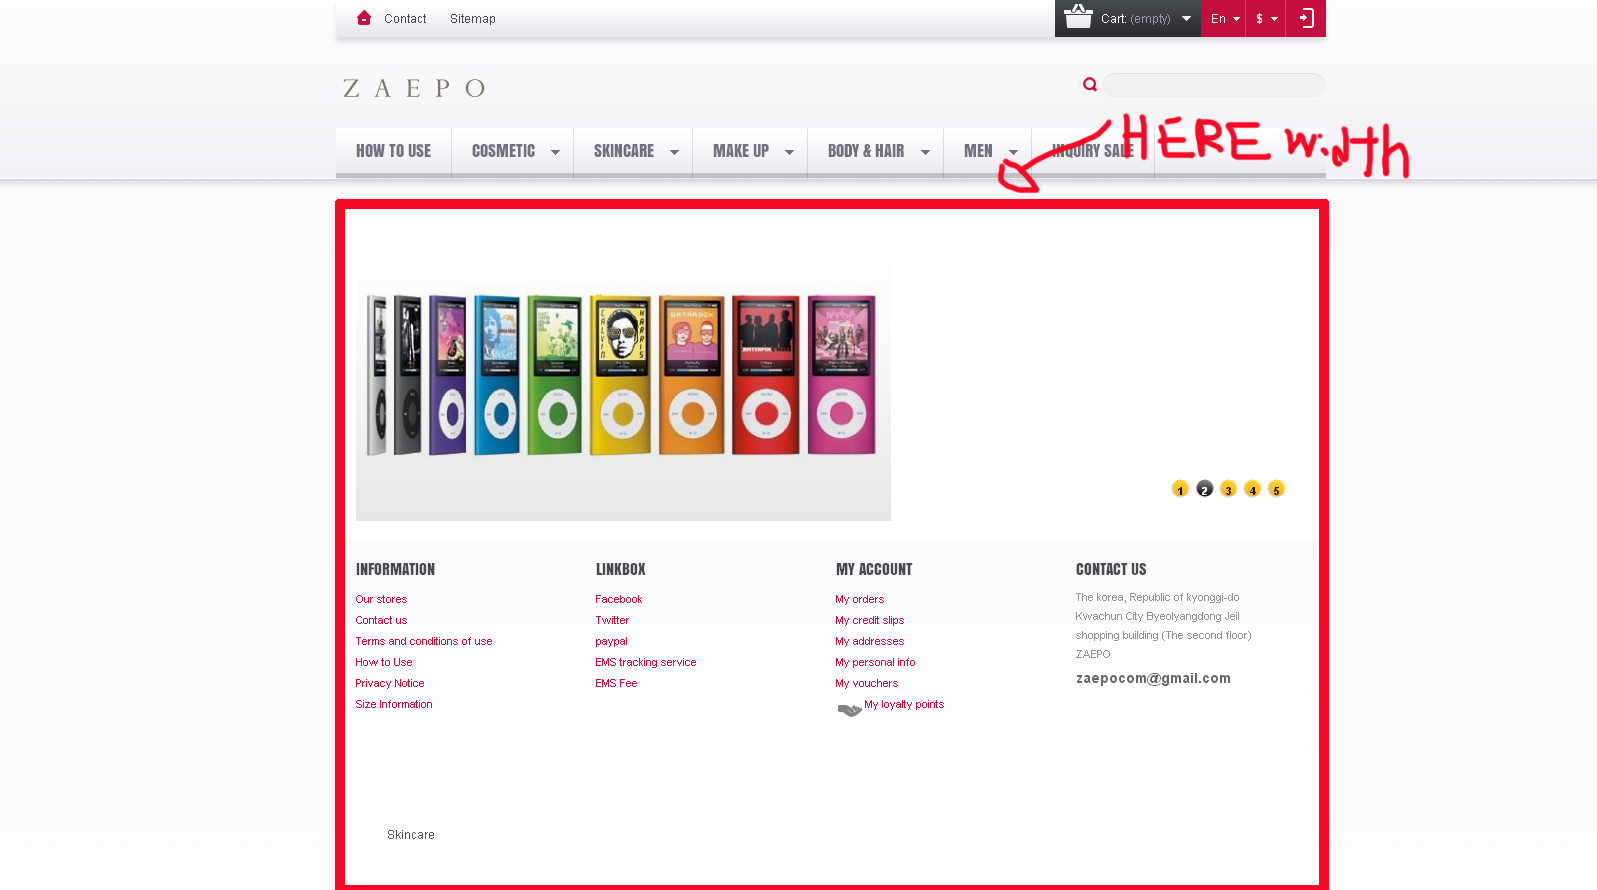Expand the Cart (empty) dropdown

coord(1186,18)
